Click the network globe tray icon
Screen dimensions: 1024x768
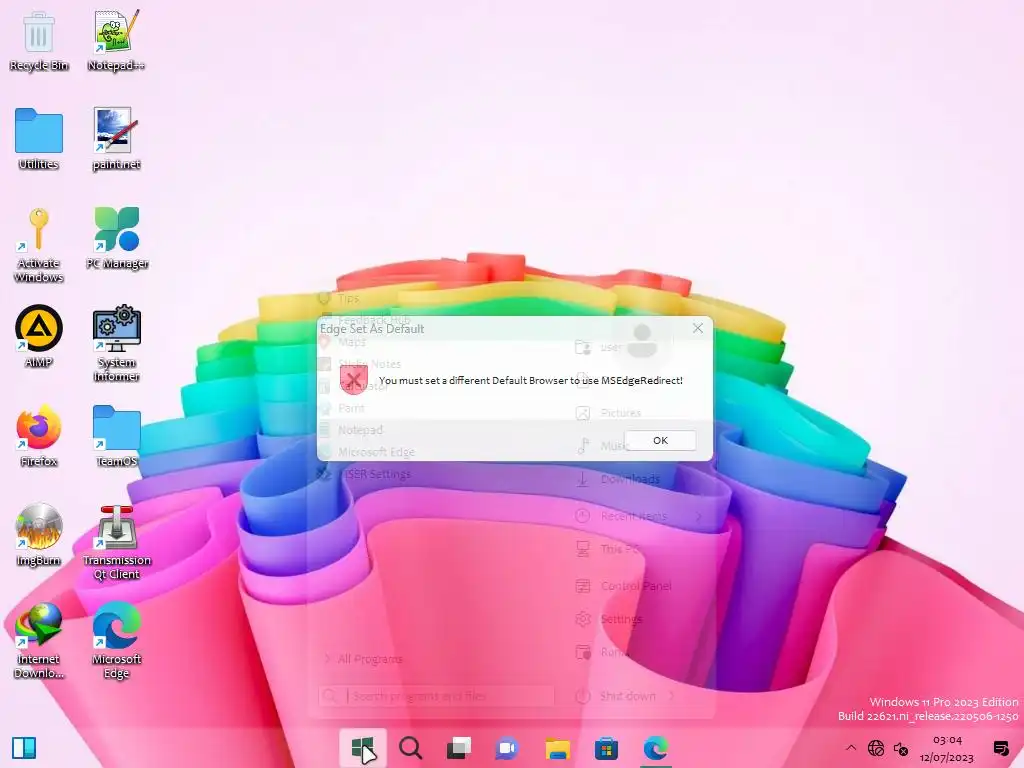tap(876, 748)
